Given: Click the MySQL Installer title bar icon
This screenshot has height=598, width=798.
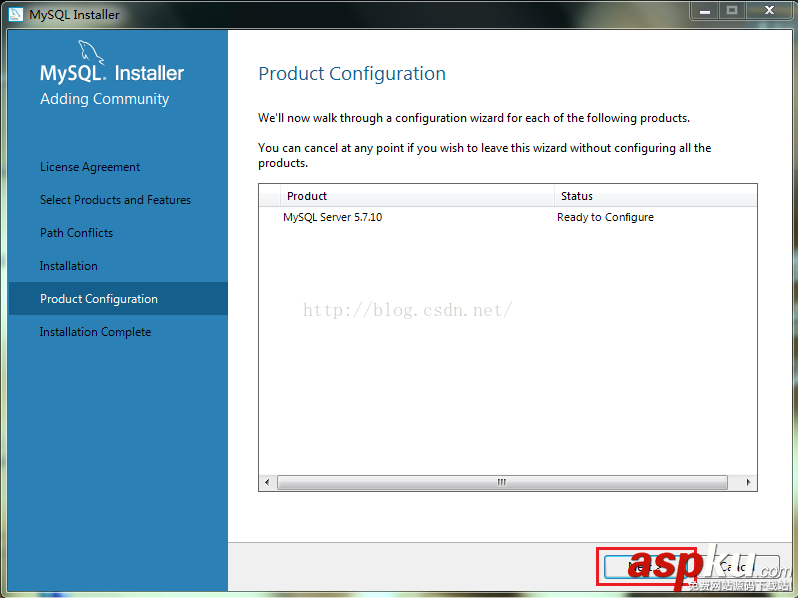Looking at the screenshot, I should [x=15, y=14].
